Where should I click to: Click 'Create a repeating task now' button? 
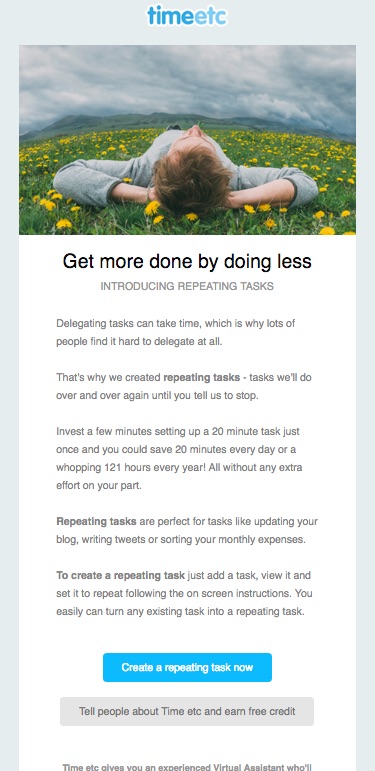pyautogui.click(x=187, y=667)
